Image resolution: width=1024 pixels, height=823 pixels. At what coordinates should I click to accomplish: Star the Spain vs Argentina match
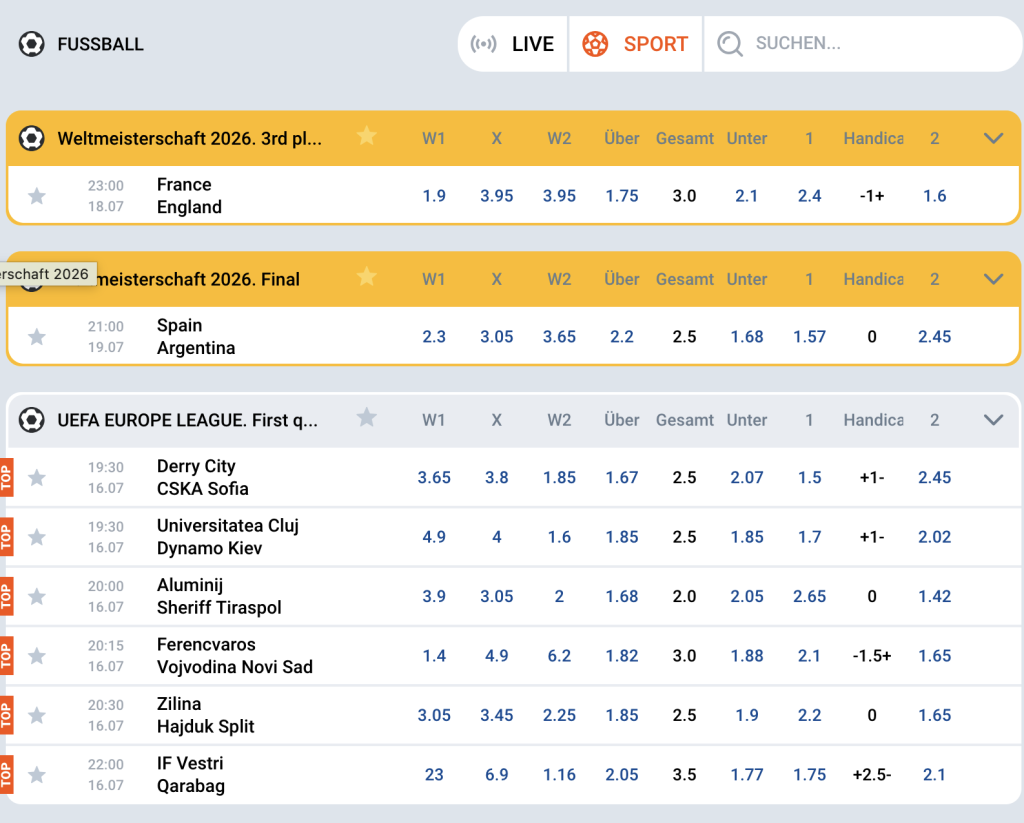point(37,336)
